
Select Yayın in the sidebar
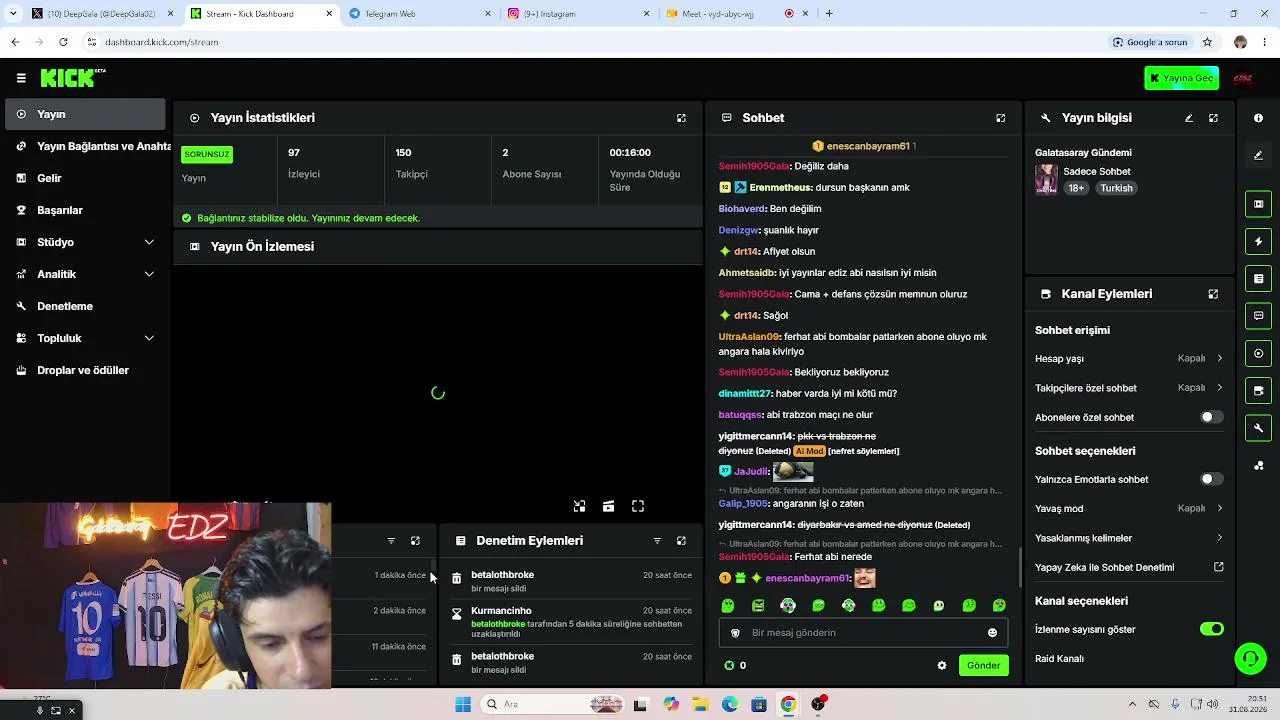(84, 114)
